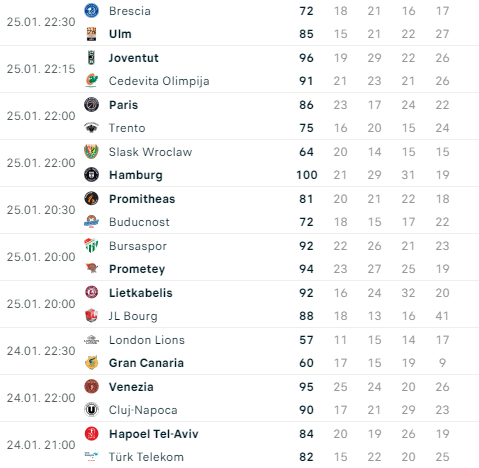Open the Hamburg final score of 100

pyautogui.click(x=307, y=175)
